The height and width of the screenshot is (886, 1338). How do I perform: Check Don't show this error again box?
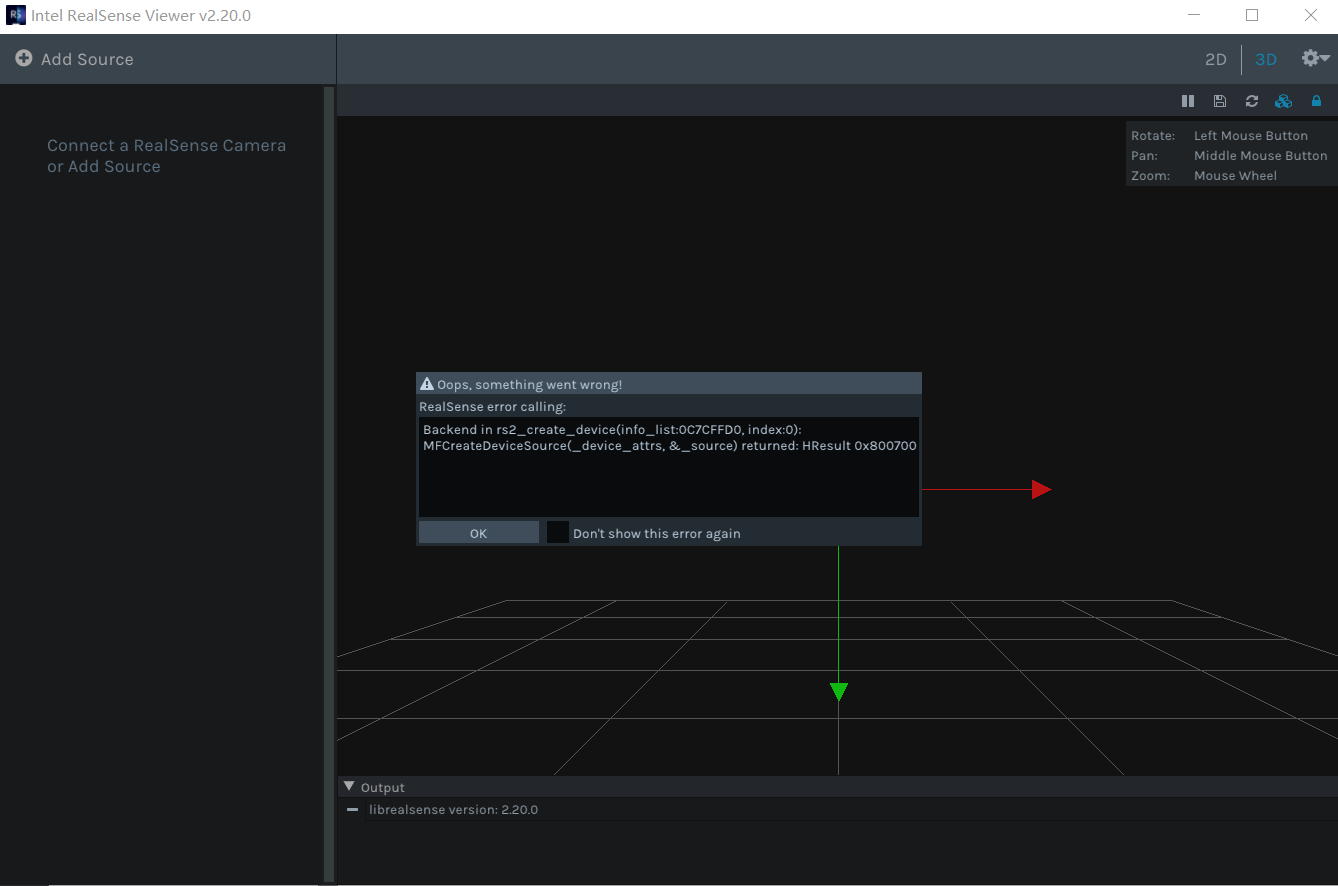[x=558, y=532]
